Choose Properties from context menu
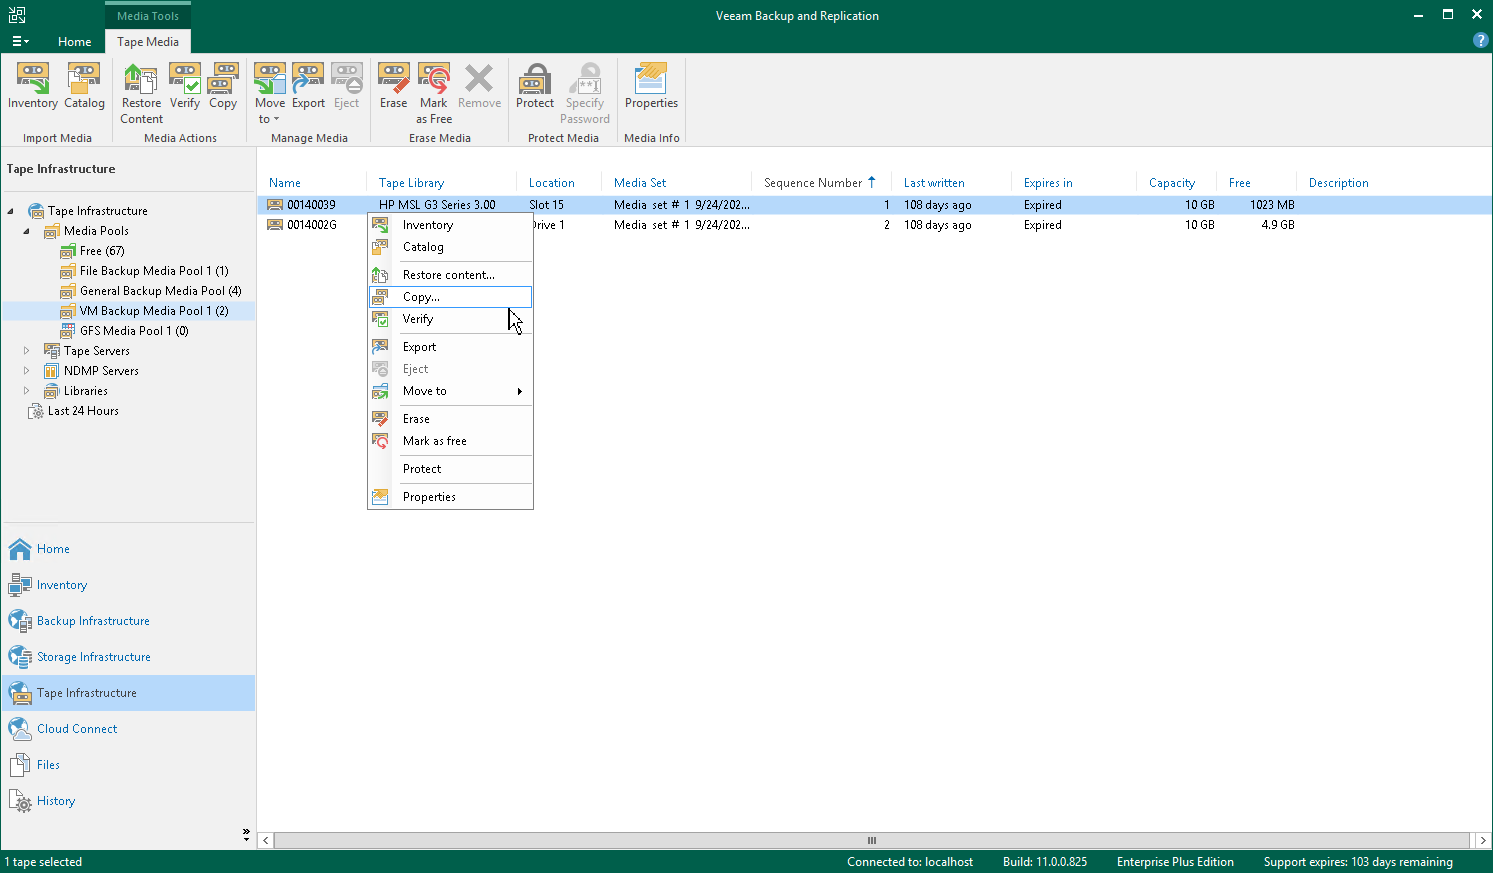 click(450, 497)
